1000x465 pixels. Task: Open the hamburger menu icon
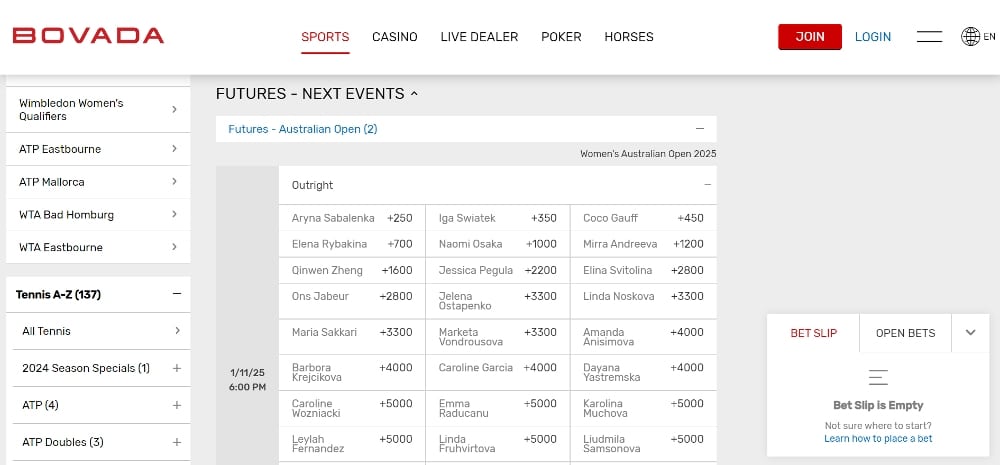coord(929,37)
